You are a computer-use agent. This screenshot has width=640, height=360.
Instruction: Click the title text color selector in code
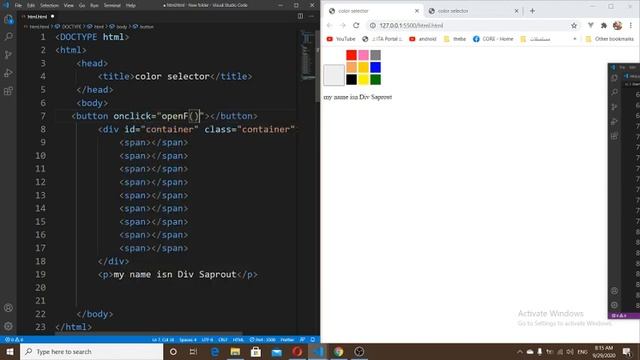172,76
